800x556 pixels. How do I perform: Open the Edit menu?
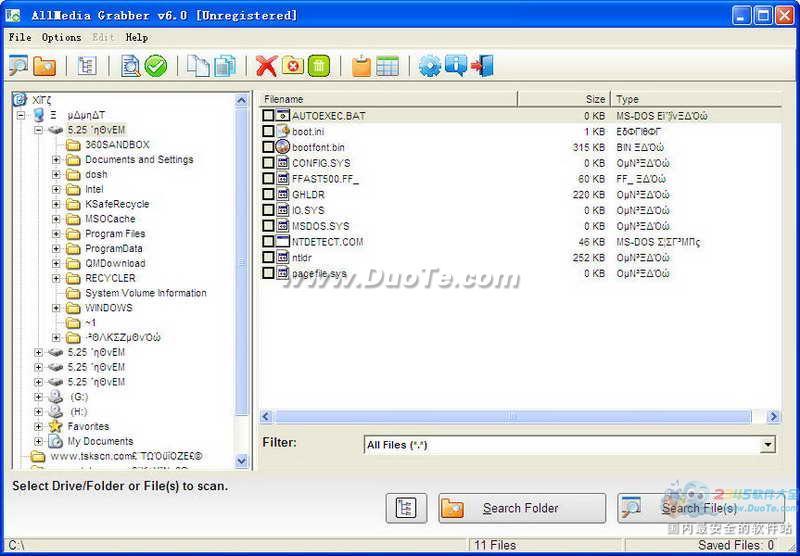(x=103, y=37)
